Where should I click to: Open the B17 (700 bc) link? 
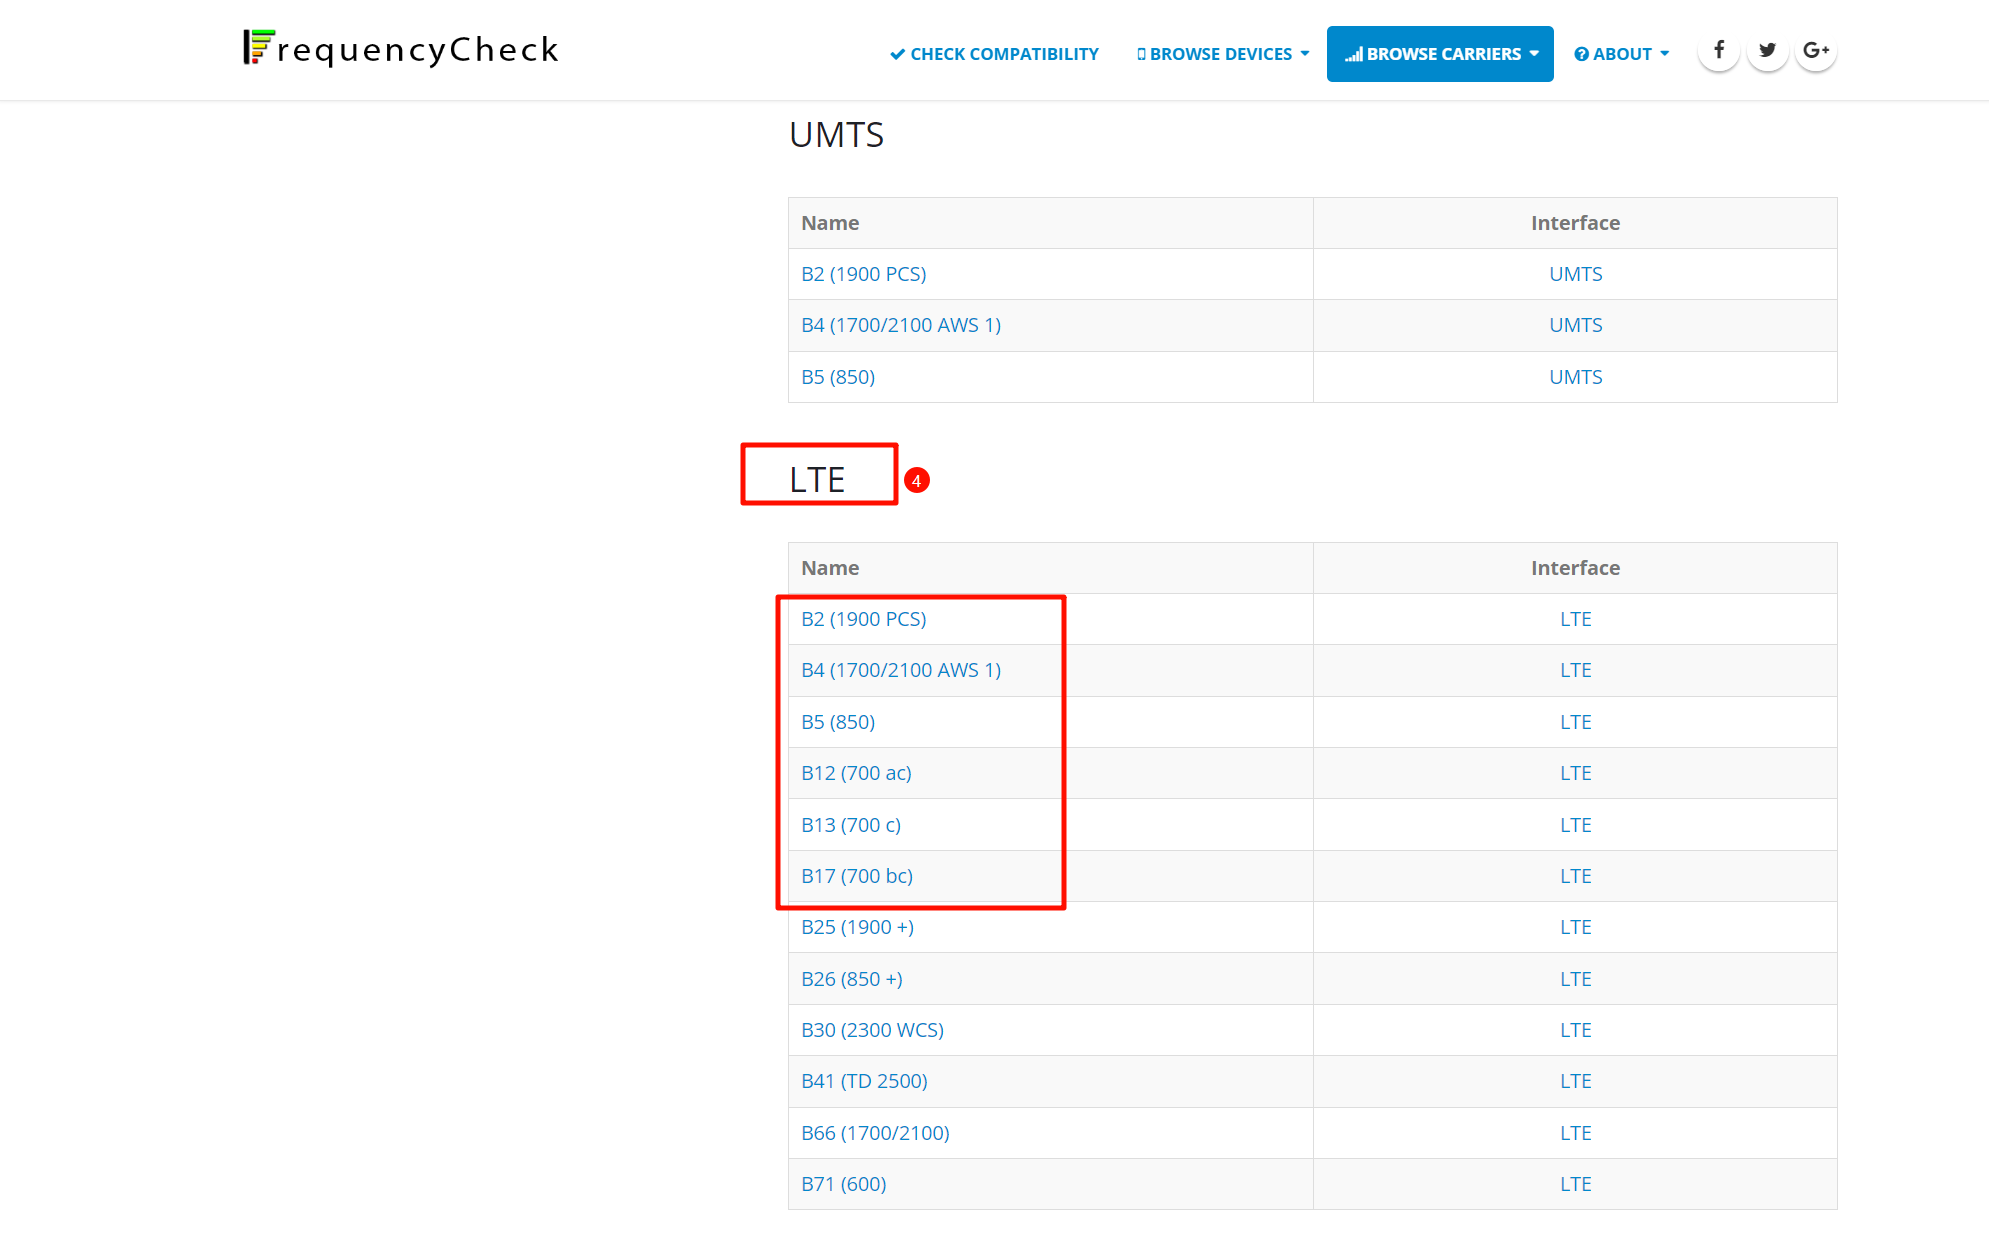pyautogui.click(x=856, y=876)
